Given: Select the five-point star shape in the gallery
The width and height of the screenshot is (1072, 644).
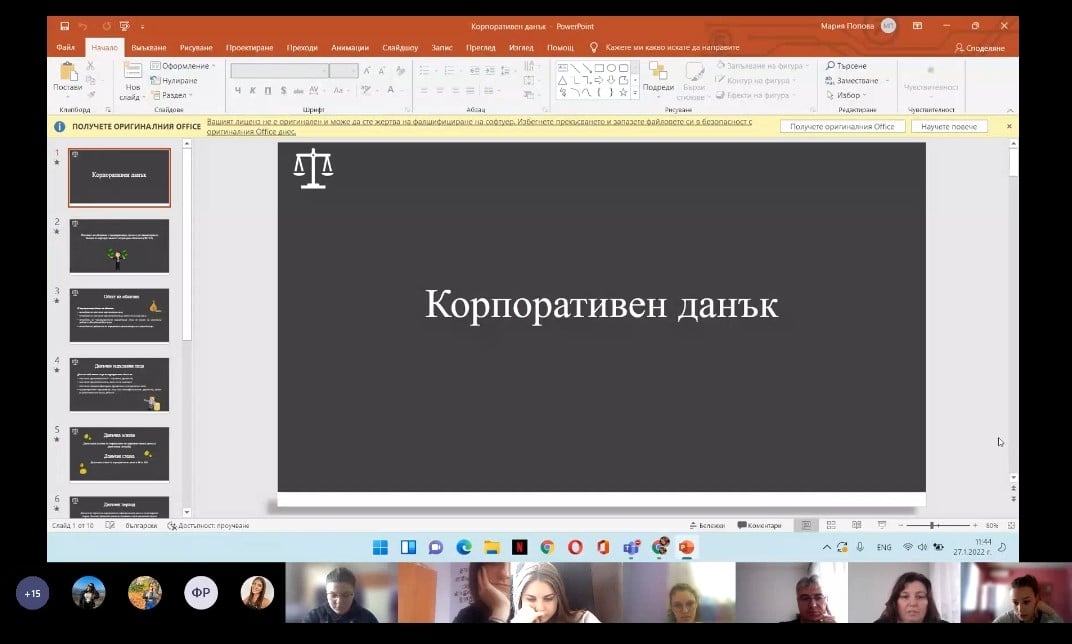Looking at the screenshot, I should point(624,92).
